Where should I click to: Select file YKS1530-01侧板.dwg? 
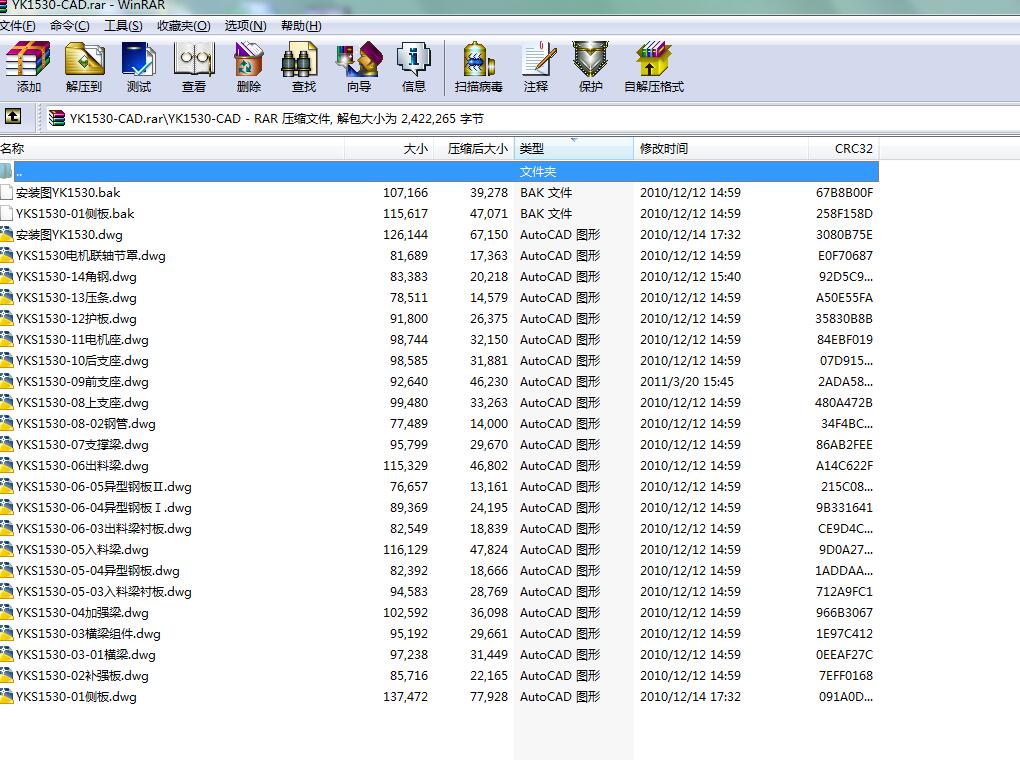76,697
